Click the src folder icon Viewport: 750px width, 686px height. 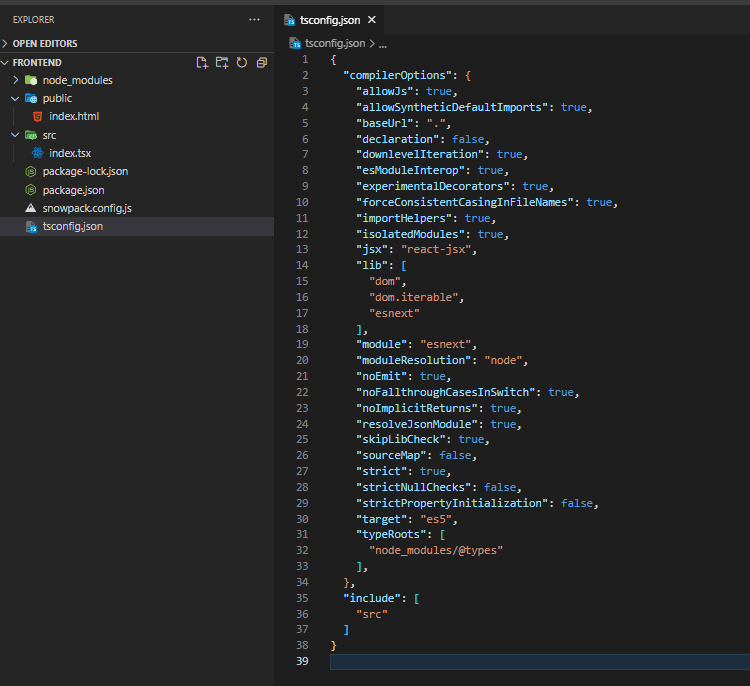(x=31, y=135)
